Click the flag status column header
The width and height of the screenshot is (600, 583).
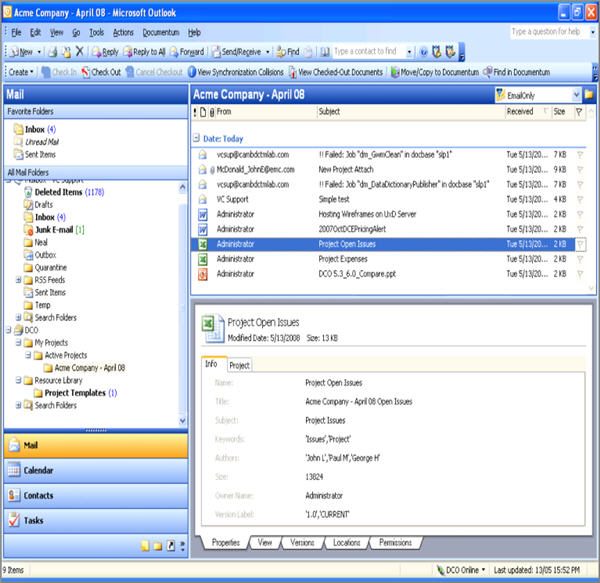tap(579, 112)
